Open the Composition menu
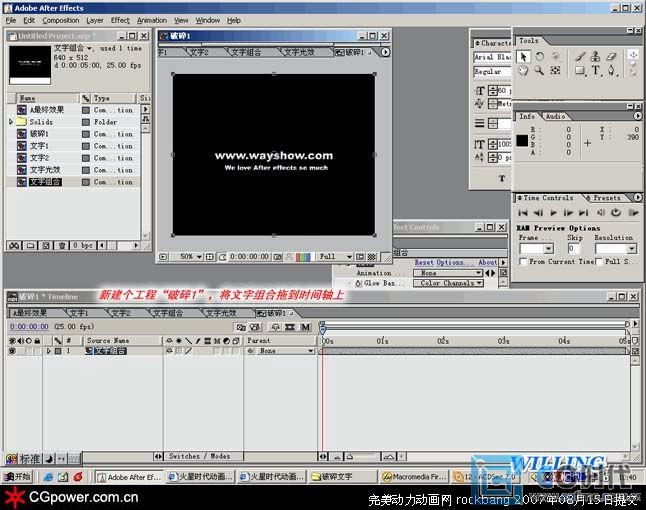Image resolution: width=646 pixels, height=510 pixels. pos(61,20)
